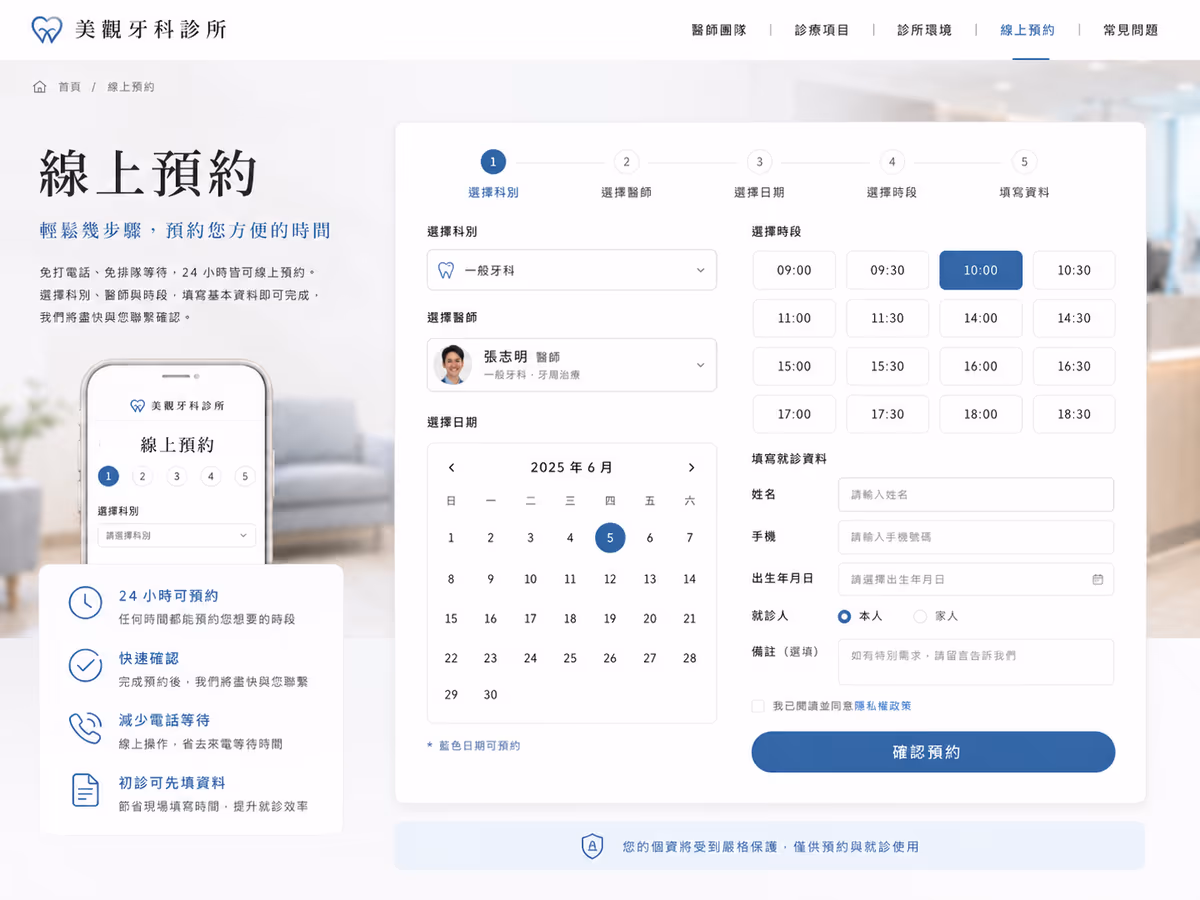This screenshot has width=1200, height=900.
Task: Click the 姓名 input field
Action: pyautogui.click(x=976, y=495)
